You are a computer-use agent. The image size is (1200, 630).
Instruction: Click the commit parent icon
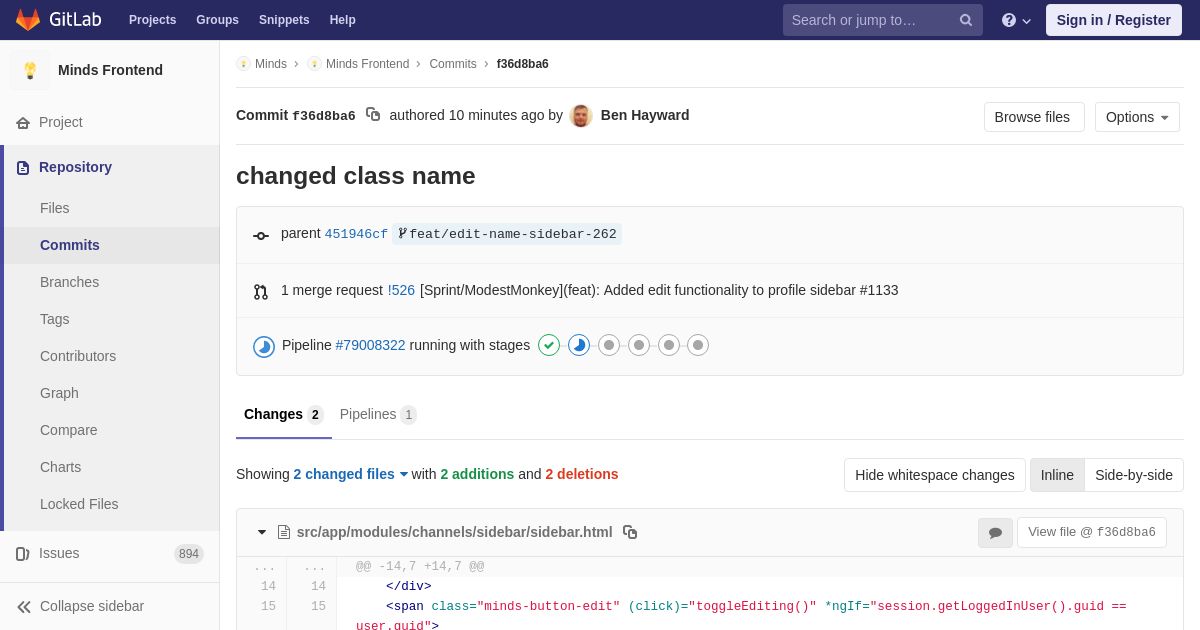click(261, 236)
